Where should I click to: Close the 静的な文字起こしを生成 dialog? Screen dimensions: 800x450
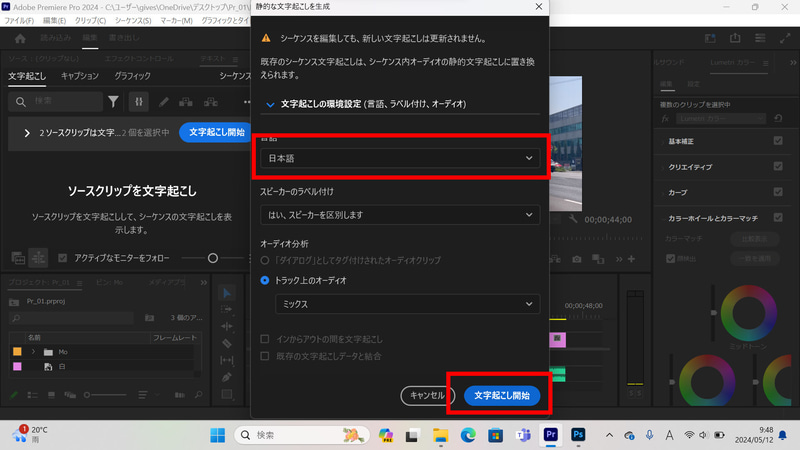pos(539,7)
